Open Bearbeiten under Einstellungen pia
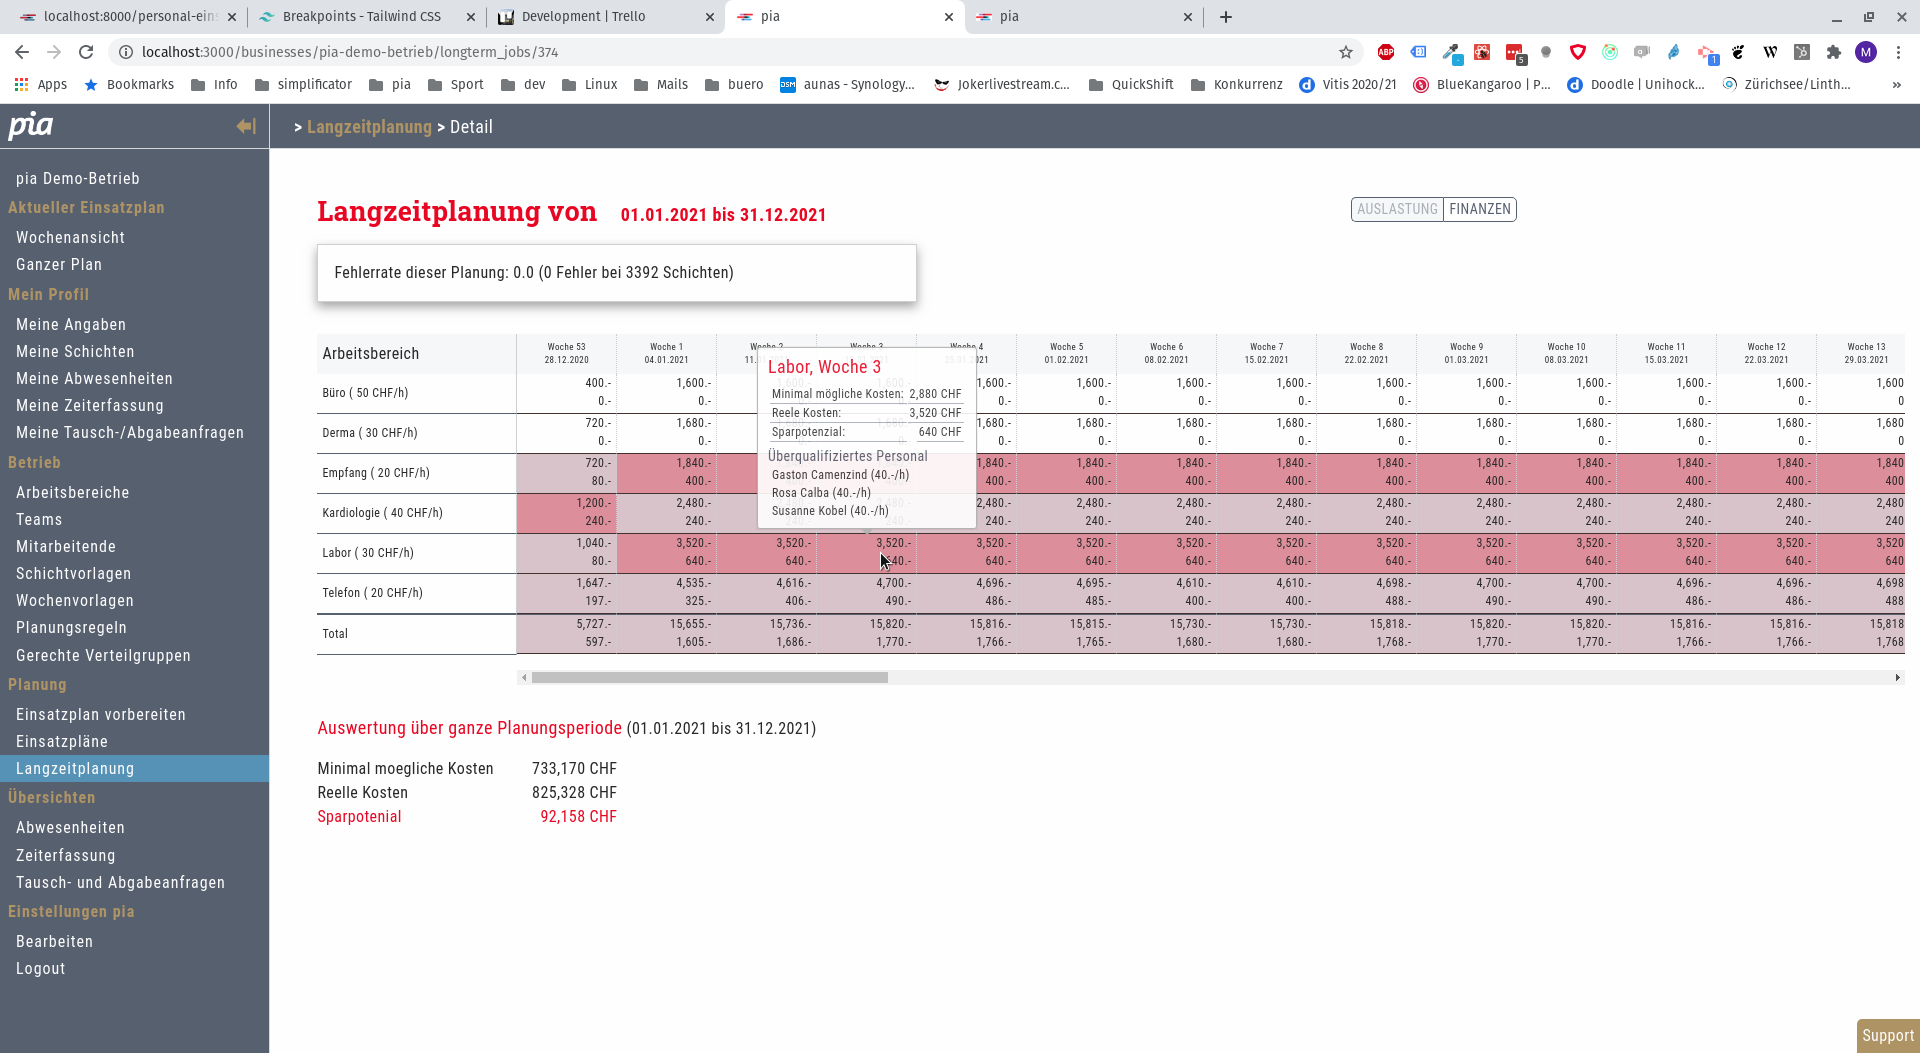Viewport: 1920px width, 1053px height. 55,942
